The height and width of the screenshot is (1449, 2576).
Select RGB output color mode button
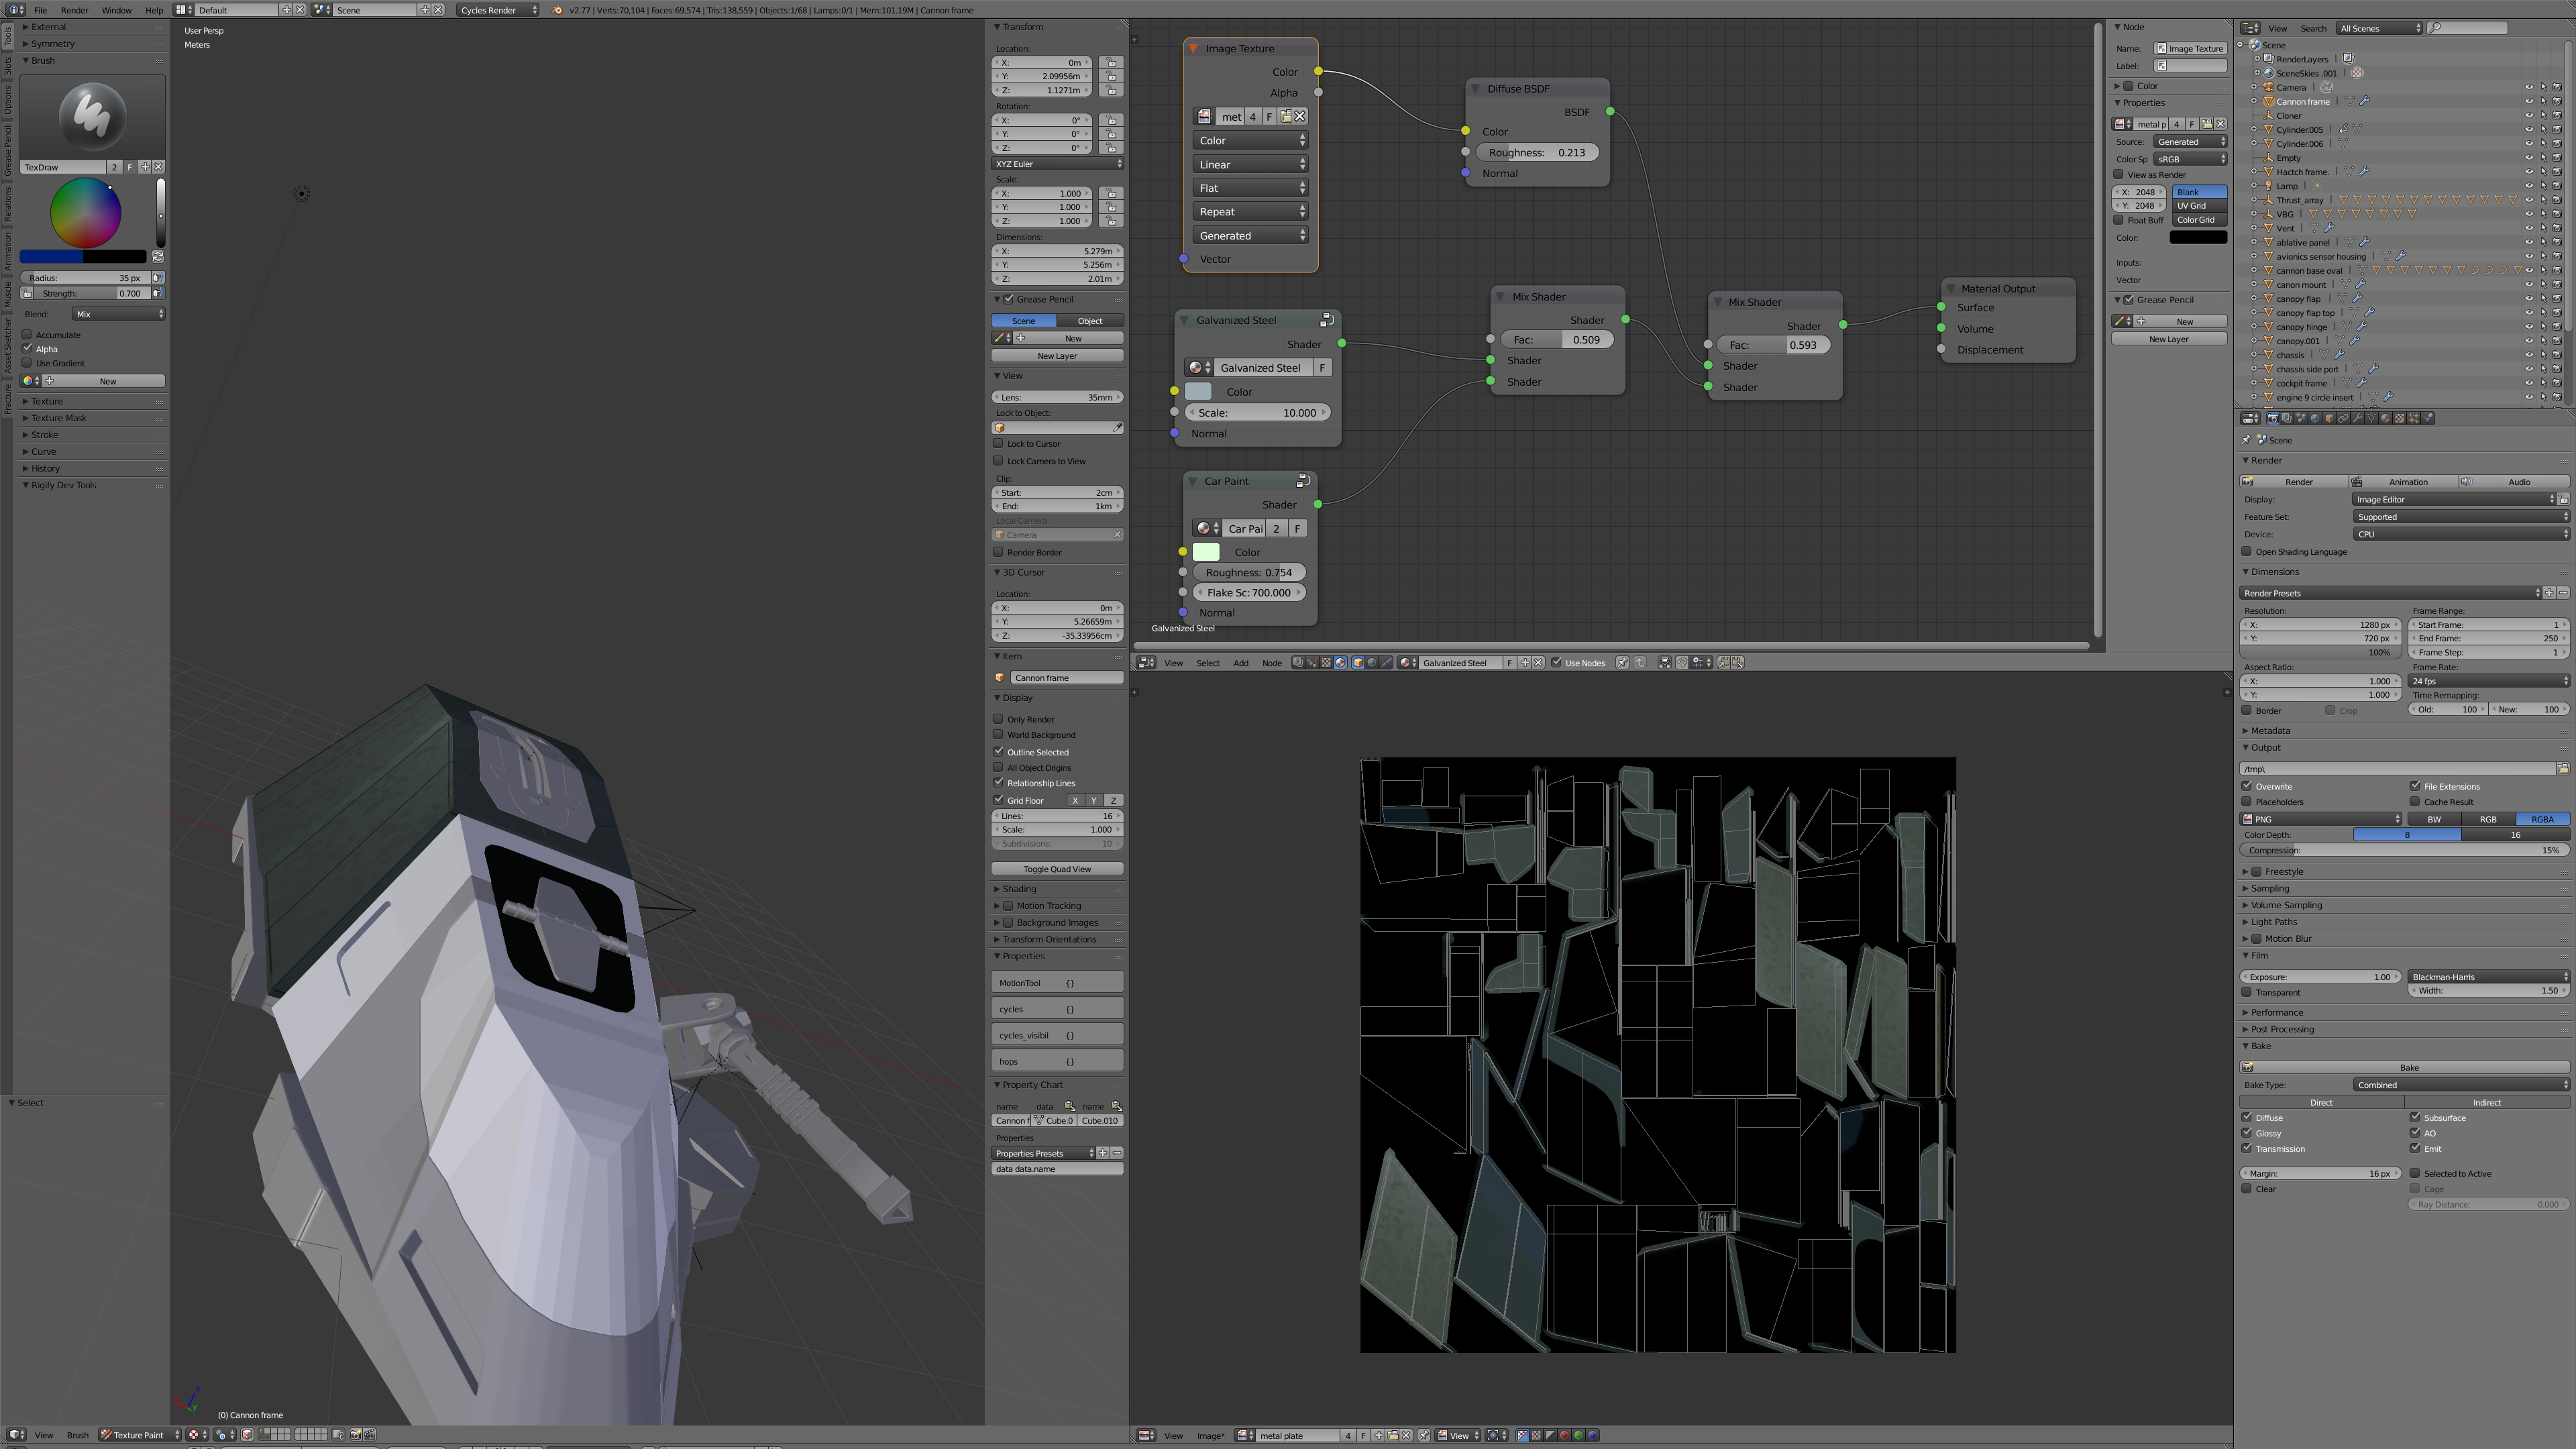(2487, 819)
